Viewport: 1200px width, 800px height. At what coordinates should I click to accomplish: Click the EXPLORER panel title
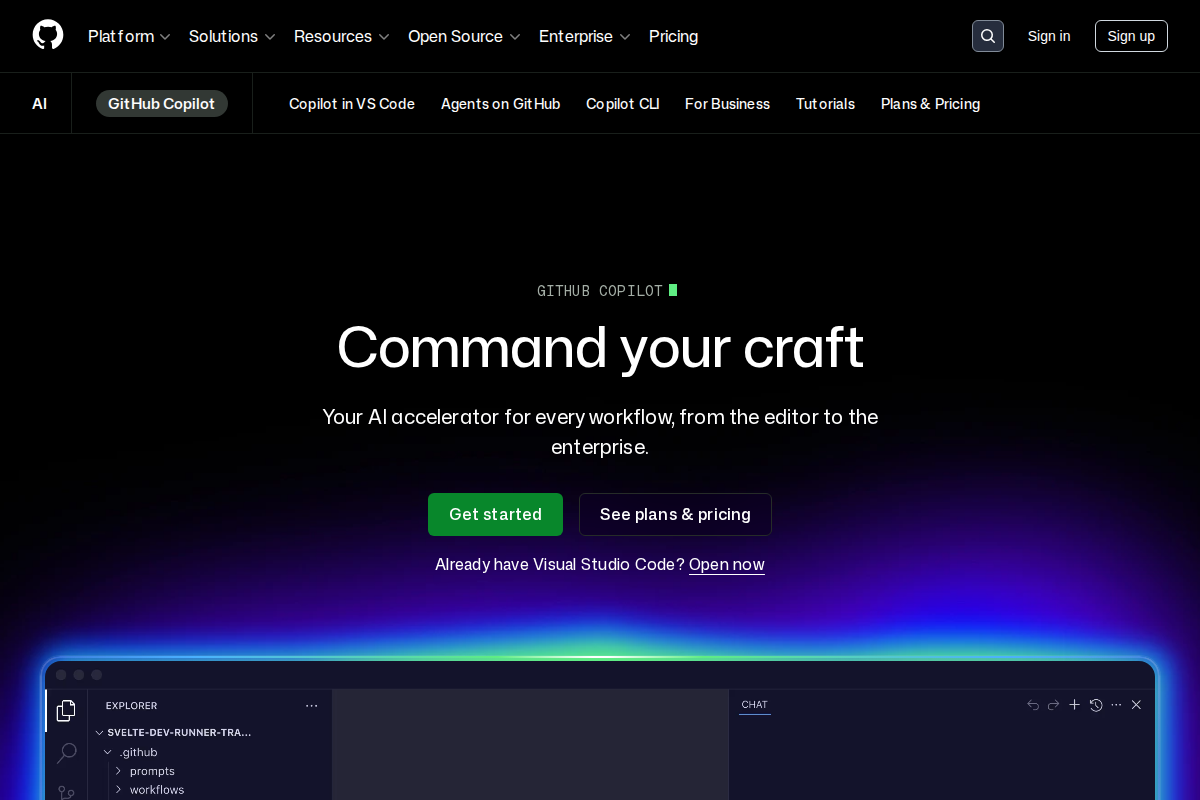coord(131,706)
